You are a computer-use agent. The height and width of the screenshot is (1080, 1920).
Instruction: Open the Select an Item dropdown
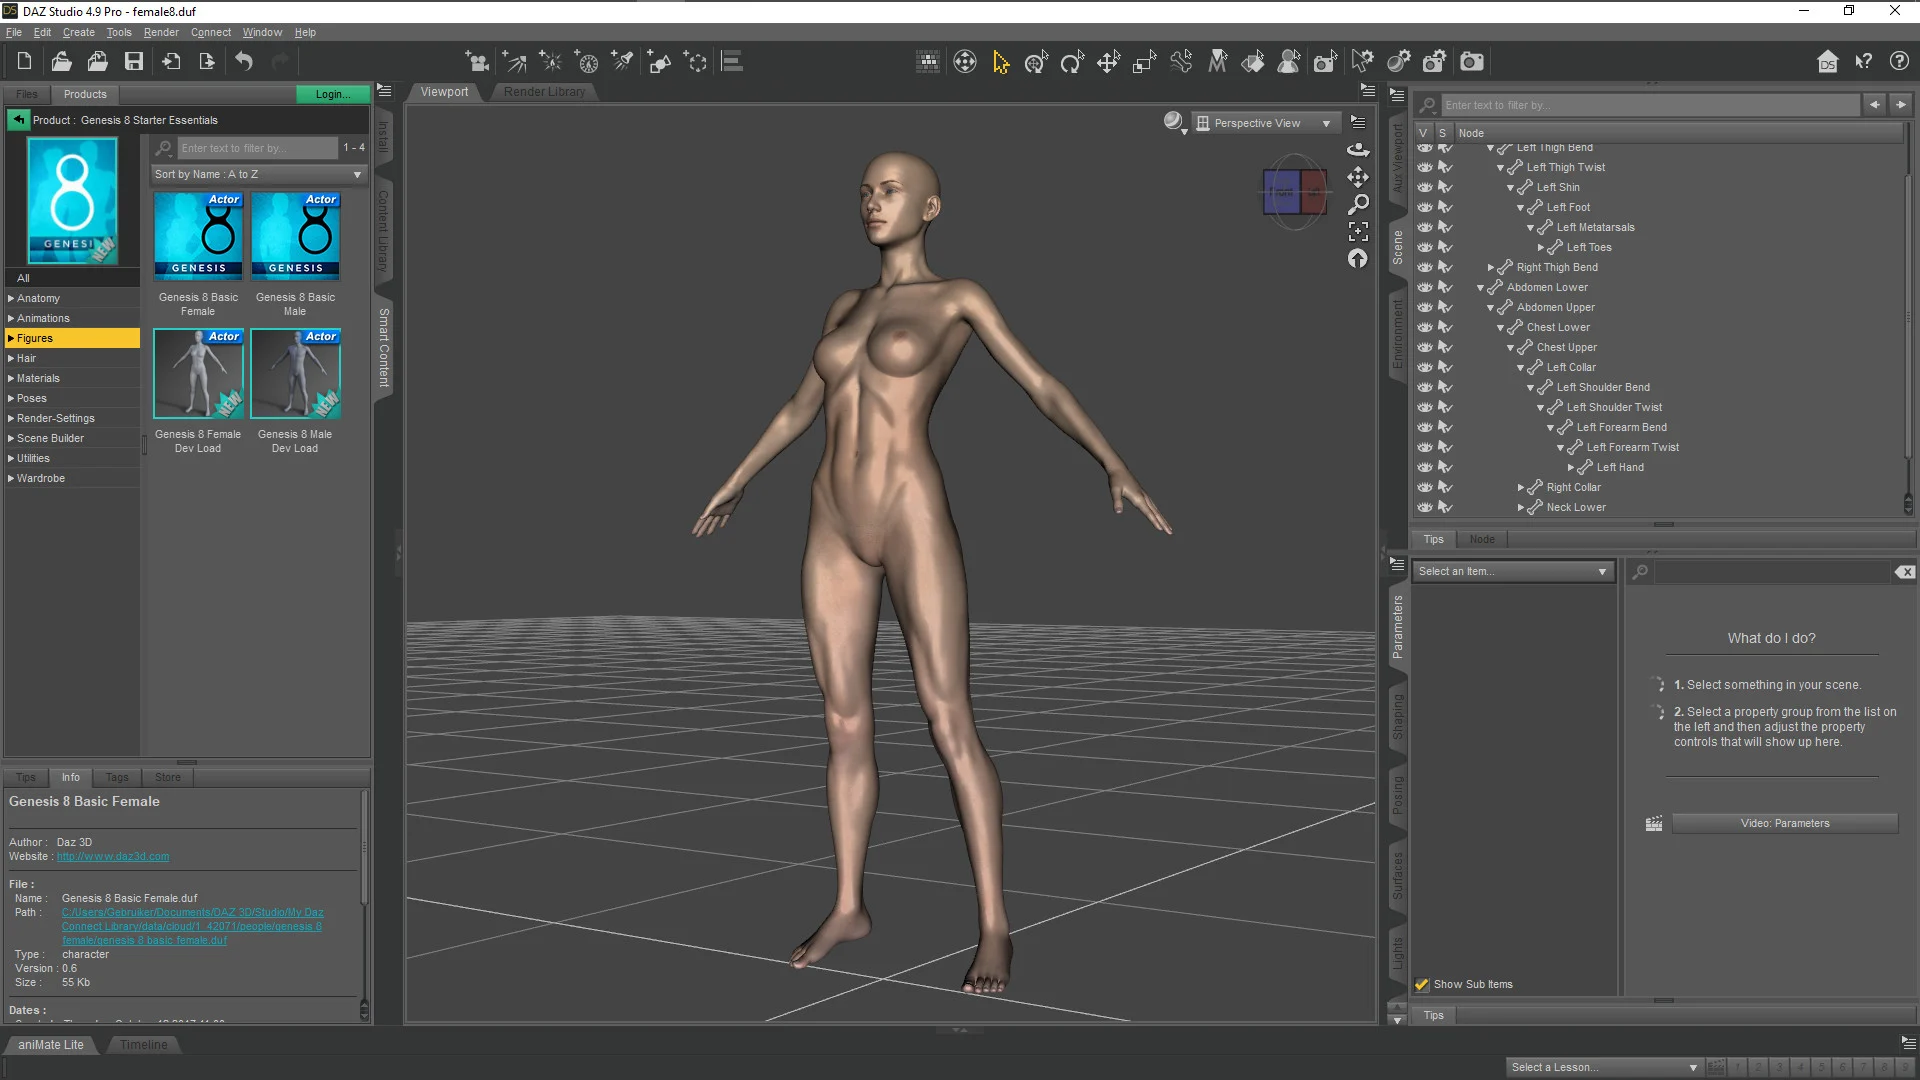[1512, 571]
